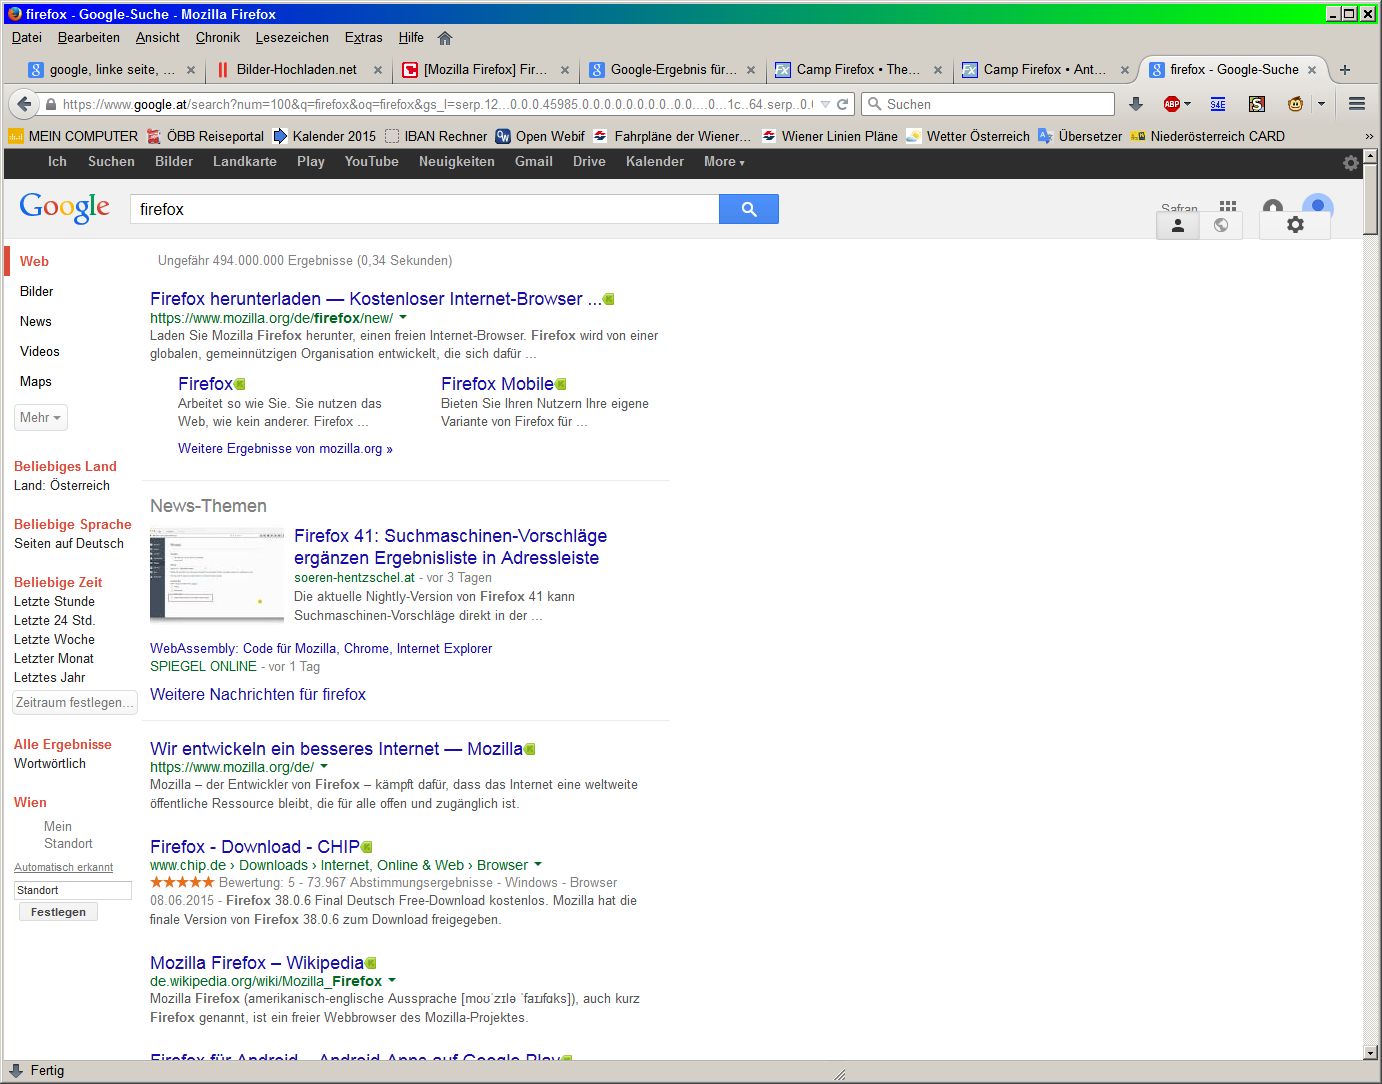Click the download arrow in the status bar
This screenshot has height=1084, width=1382.
tap(16, 1070)
